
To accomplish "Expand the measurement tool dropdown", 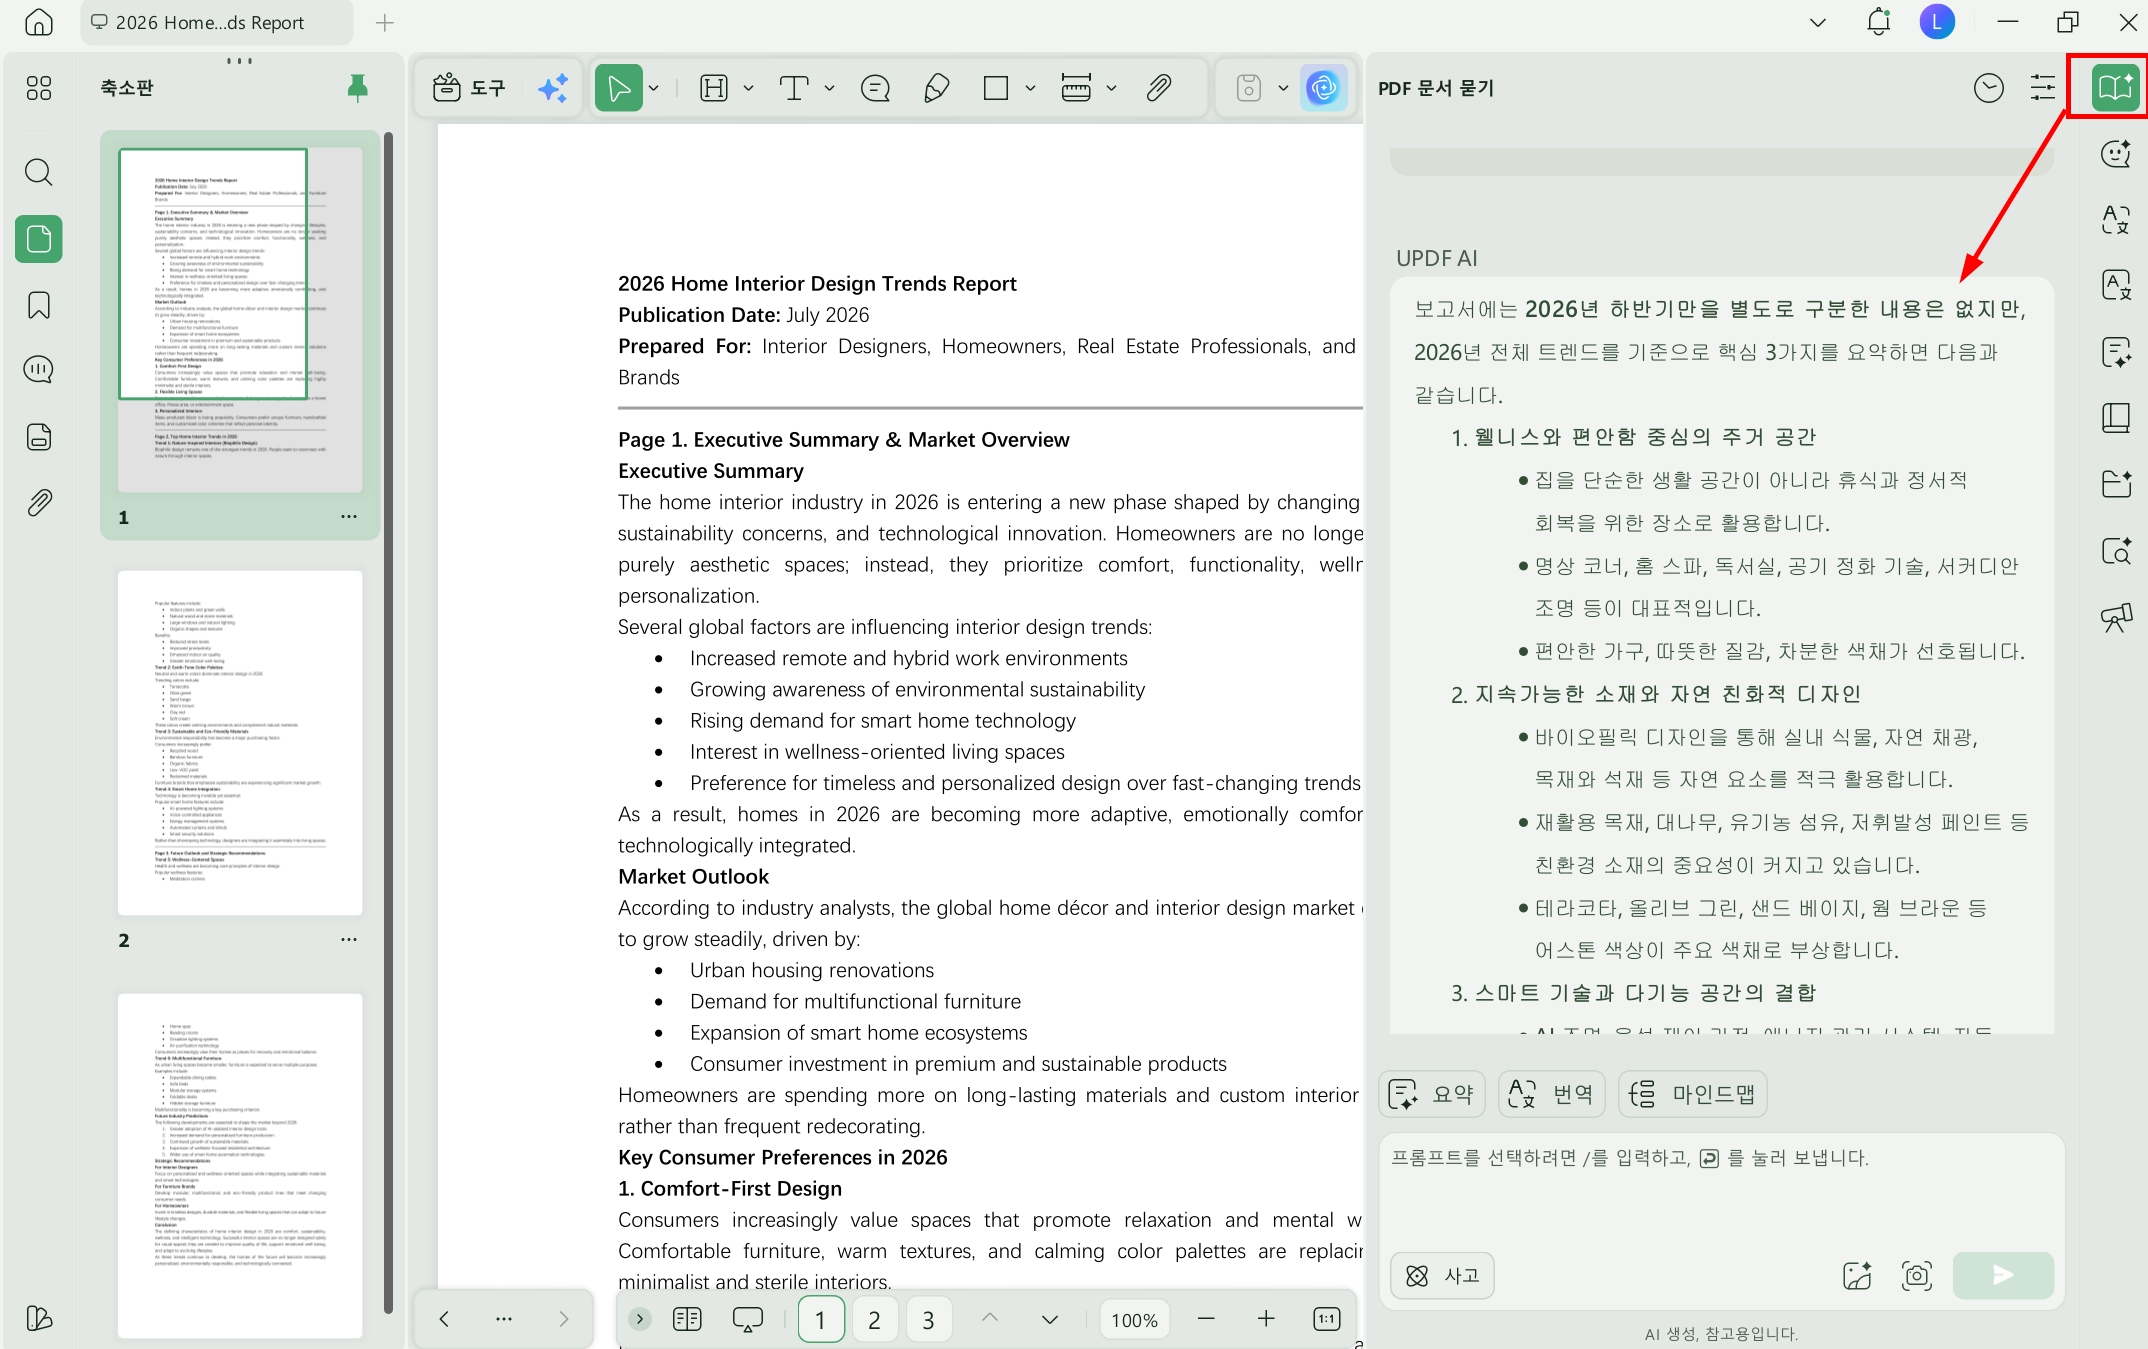I will tap(1111, 88).
